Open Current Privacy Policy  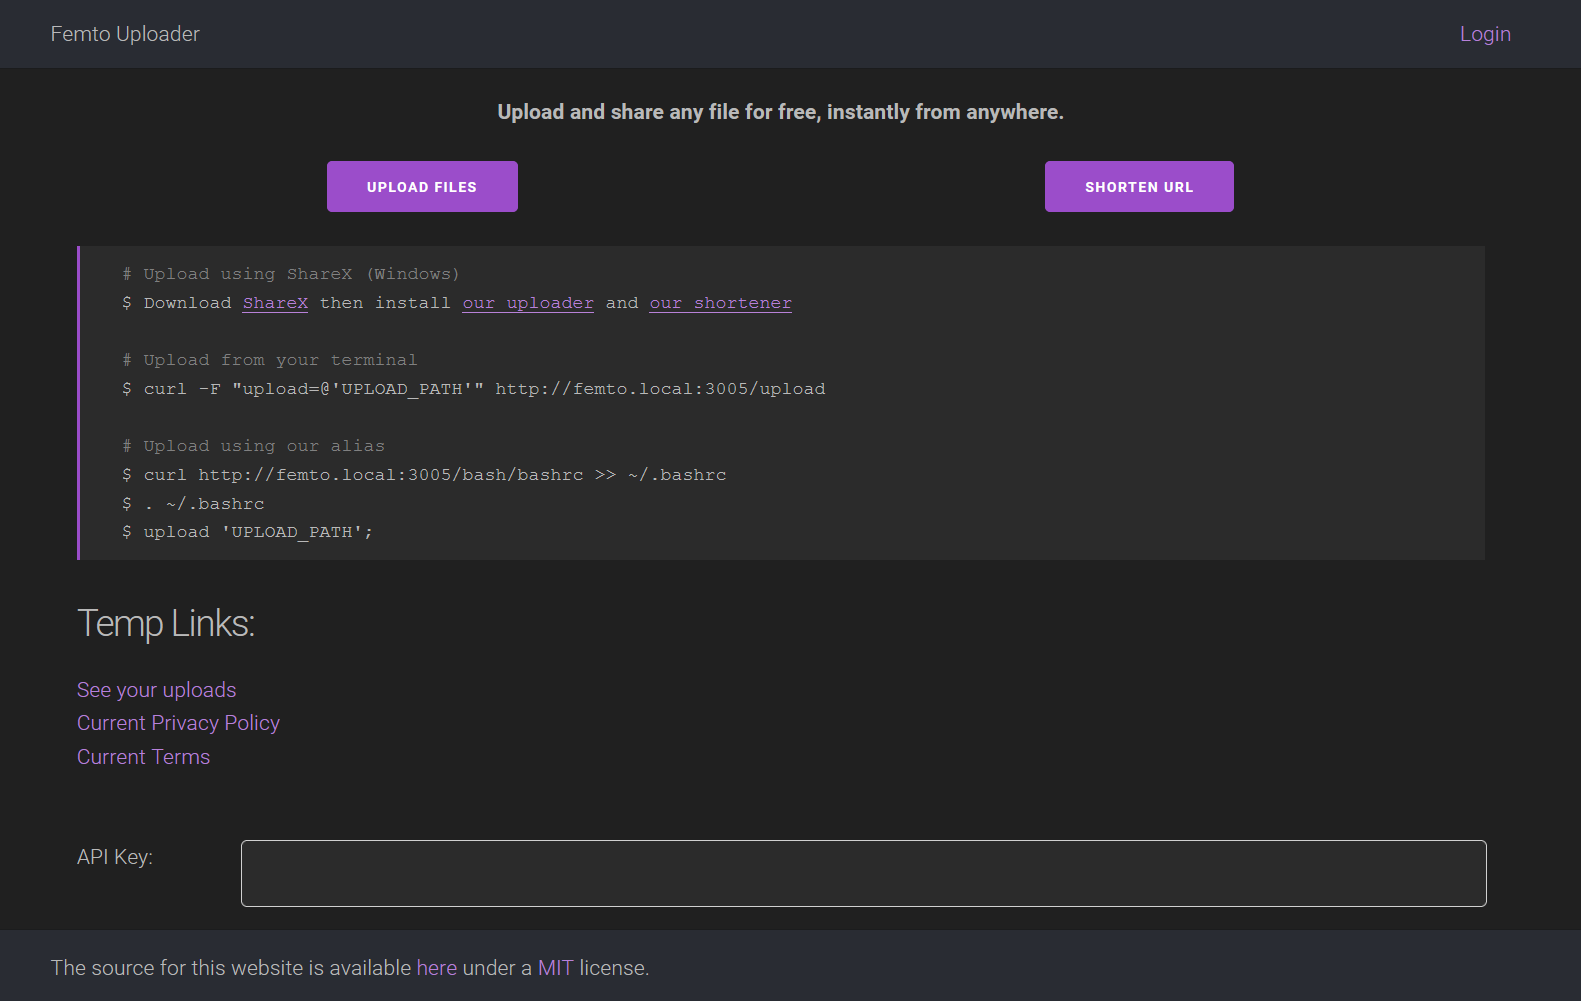click(178, 723)
